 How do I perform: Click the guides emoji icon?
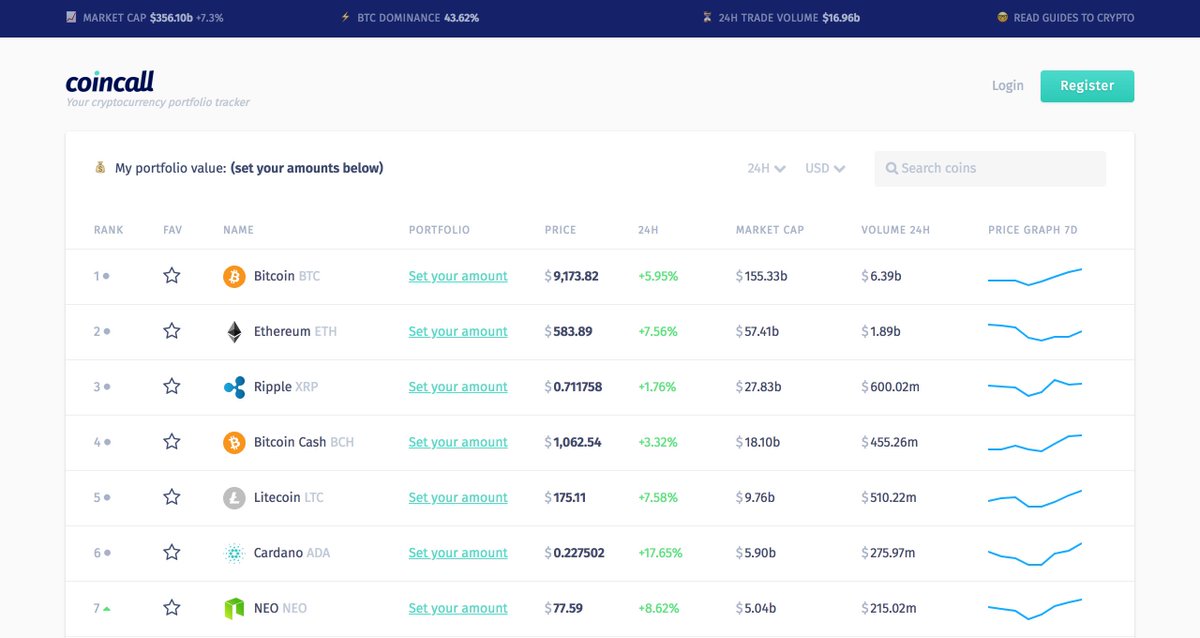click(1002, 18)
